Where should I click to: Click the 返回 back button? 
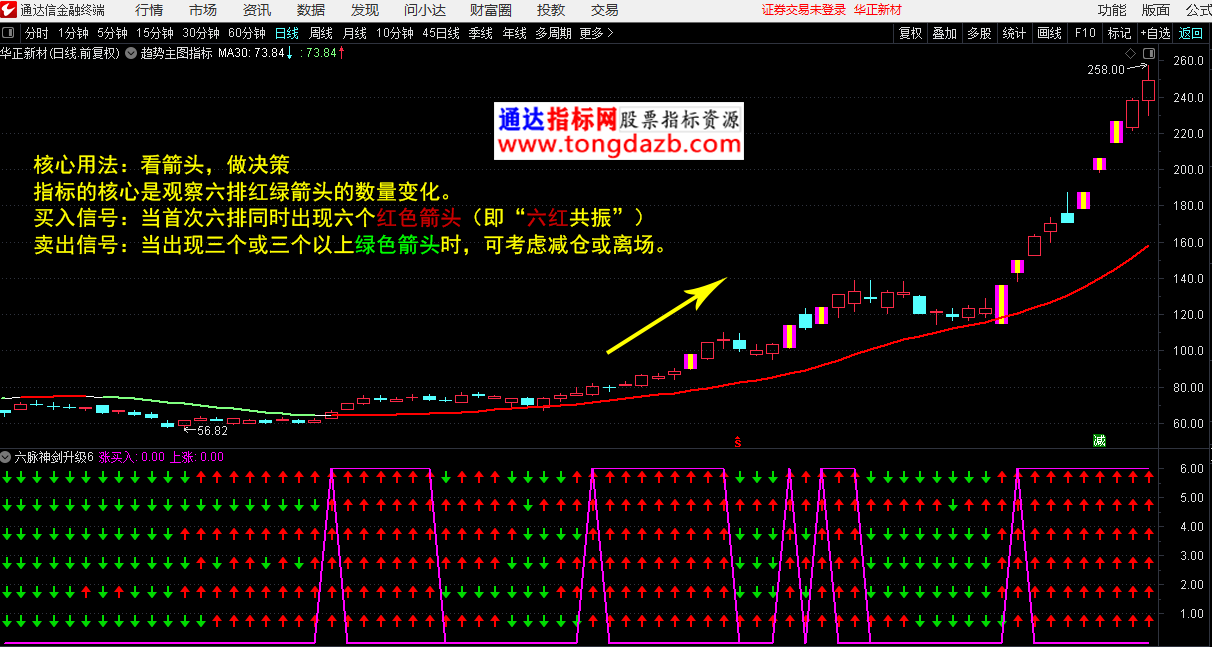[1191, 33]
